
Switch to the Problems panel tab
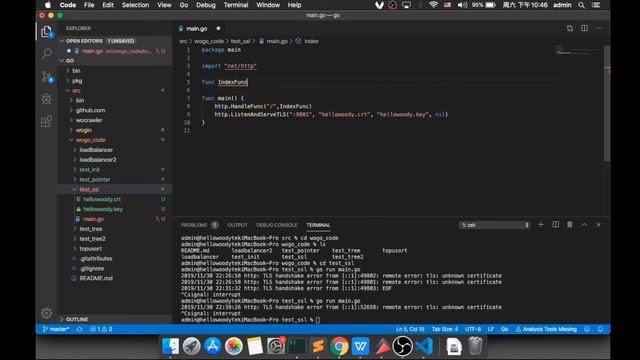[x=199, y=225]
